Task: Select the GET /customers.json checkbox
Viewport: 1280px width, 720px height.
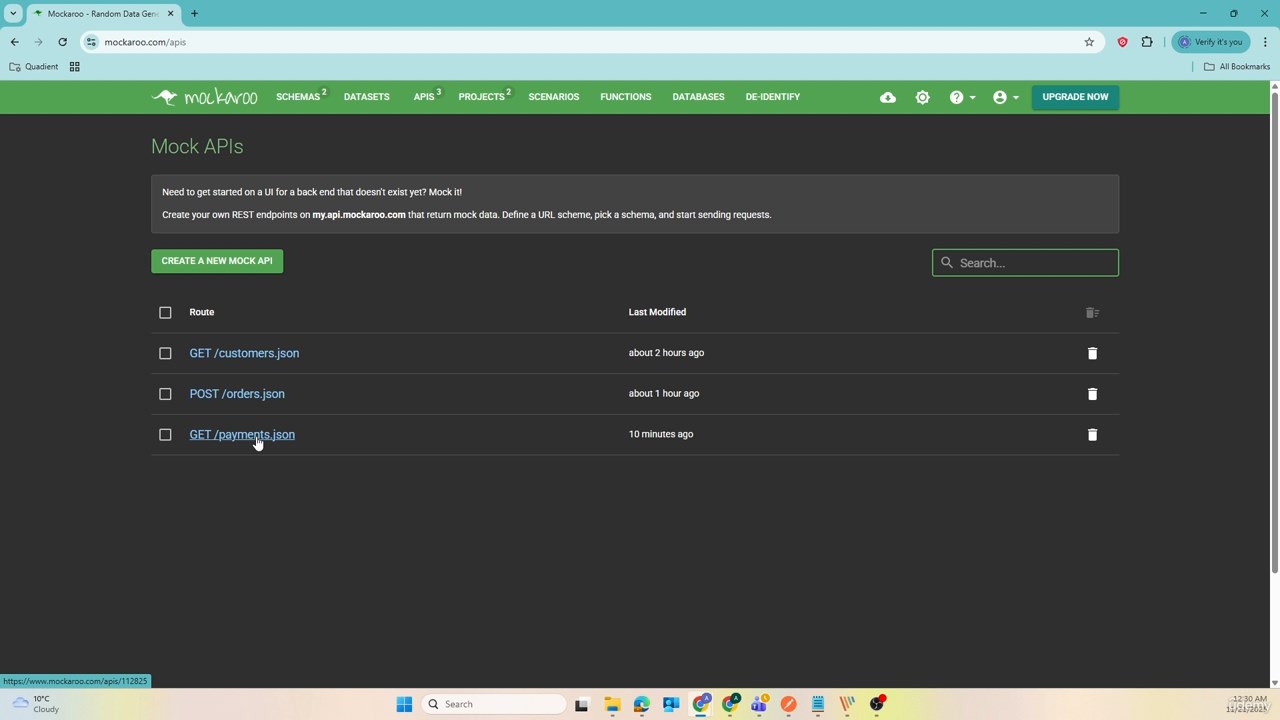Action: 165,353
